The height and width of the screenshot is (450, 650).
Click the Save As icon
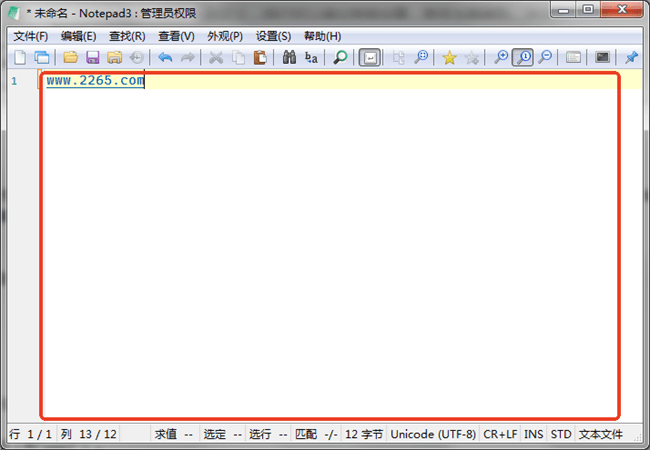114,57
